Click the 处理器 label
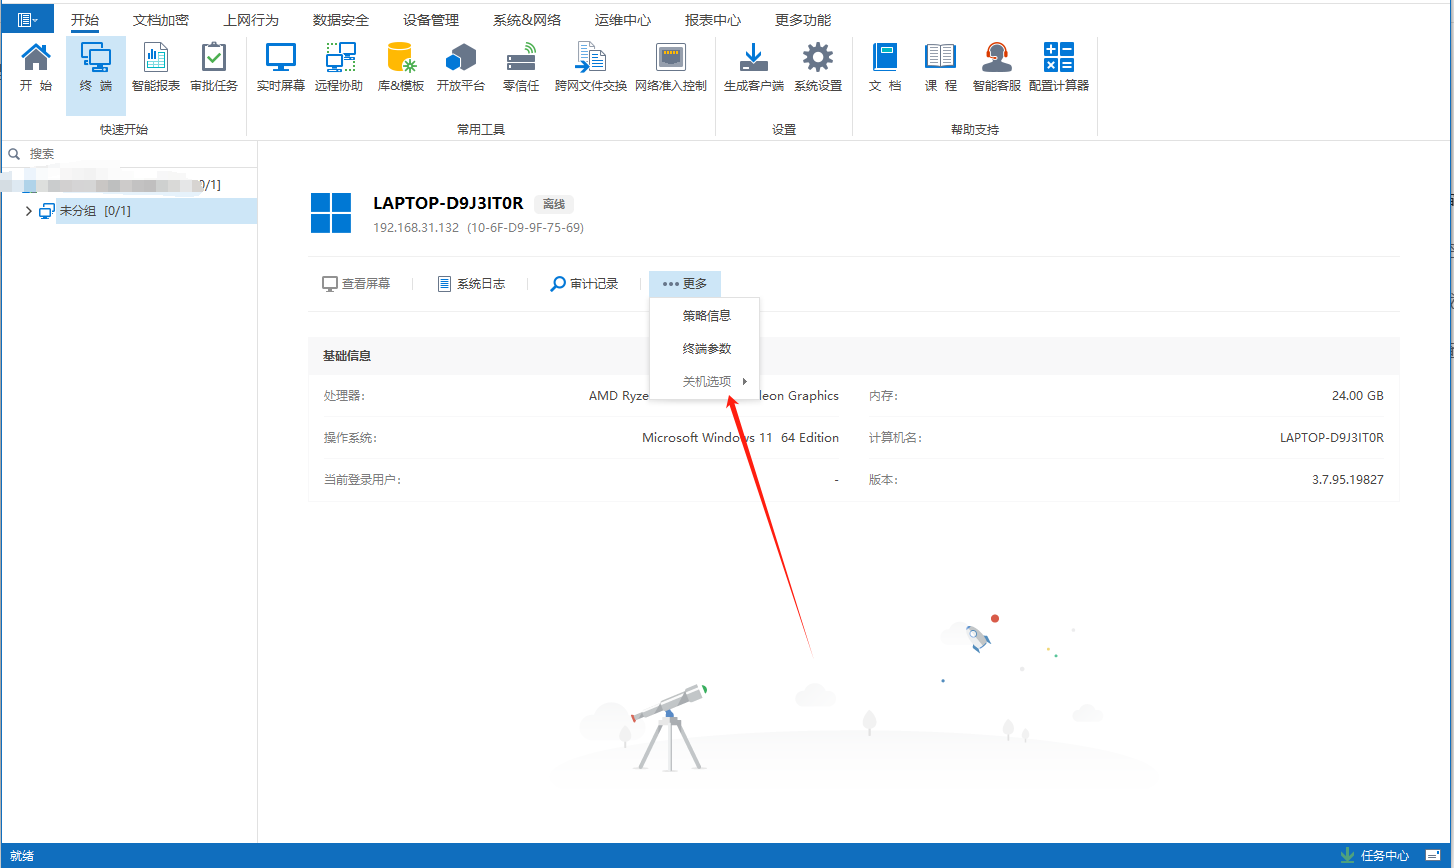 (345, 396)
